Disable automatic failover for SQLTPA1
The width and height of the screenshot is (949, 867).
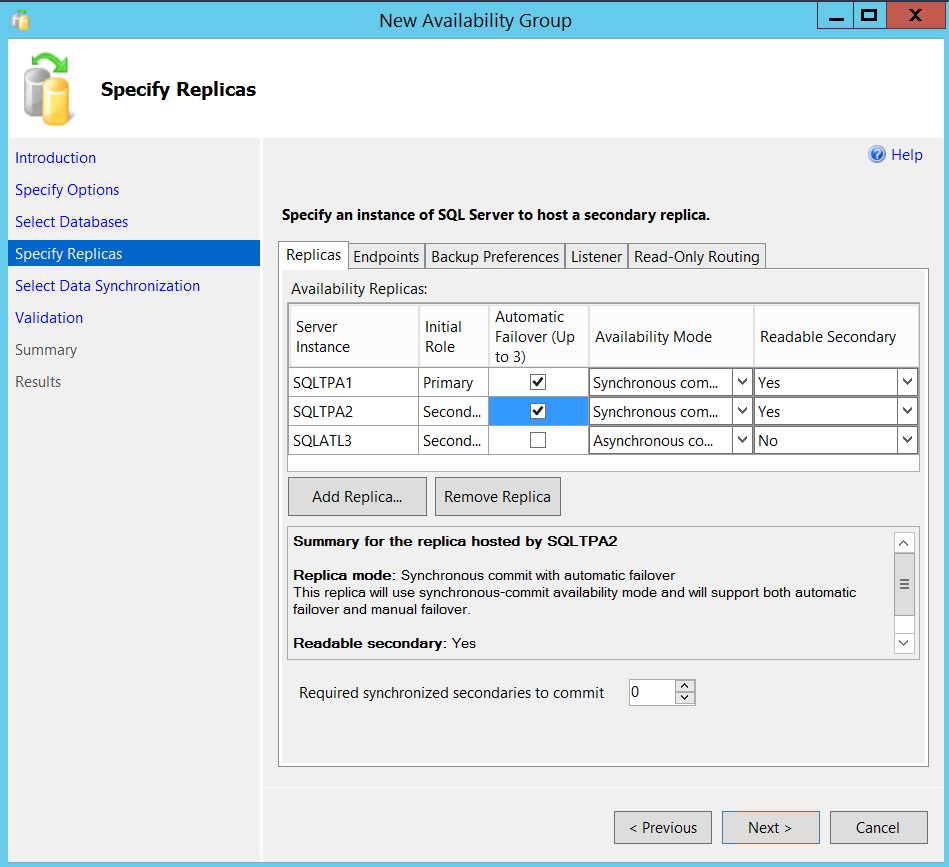pyautogui.click(x=538, y=382)
